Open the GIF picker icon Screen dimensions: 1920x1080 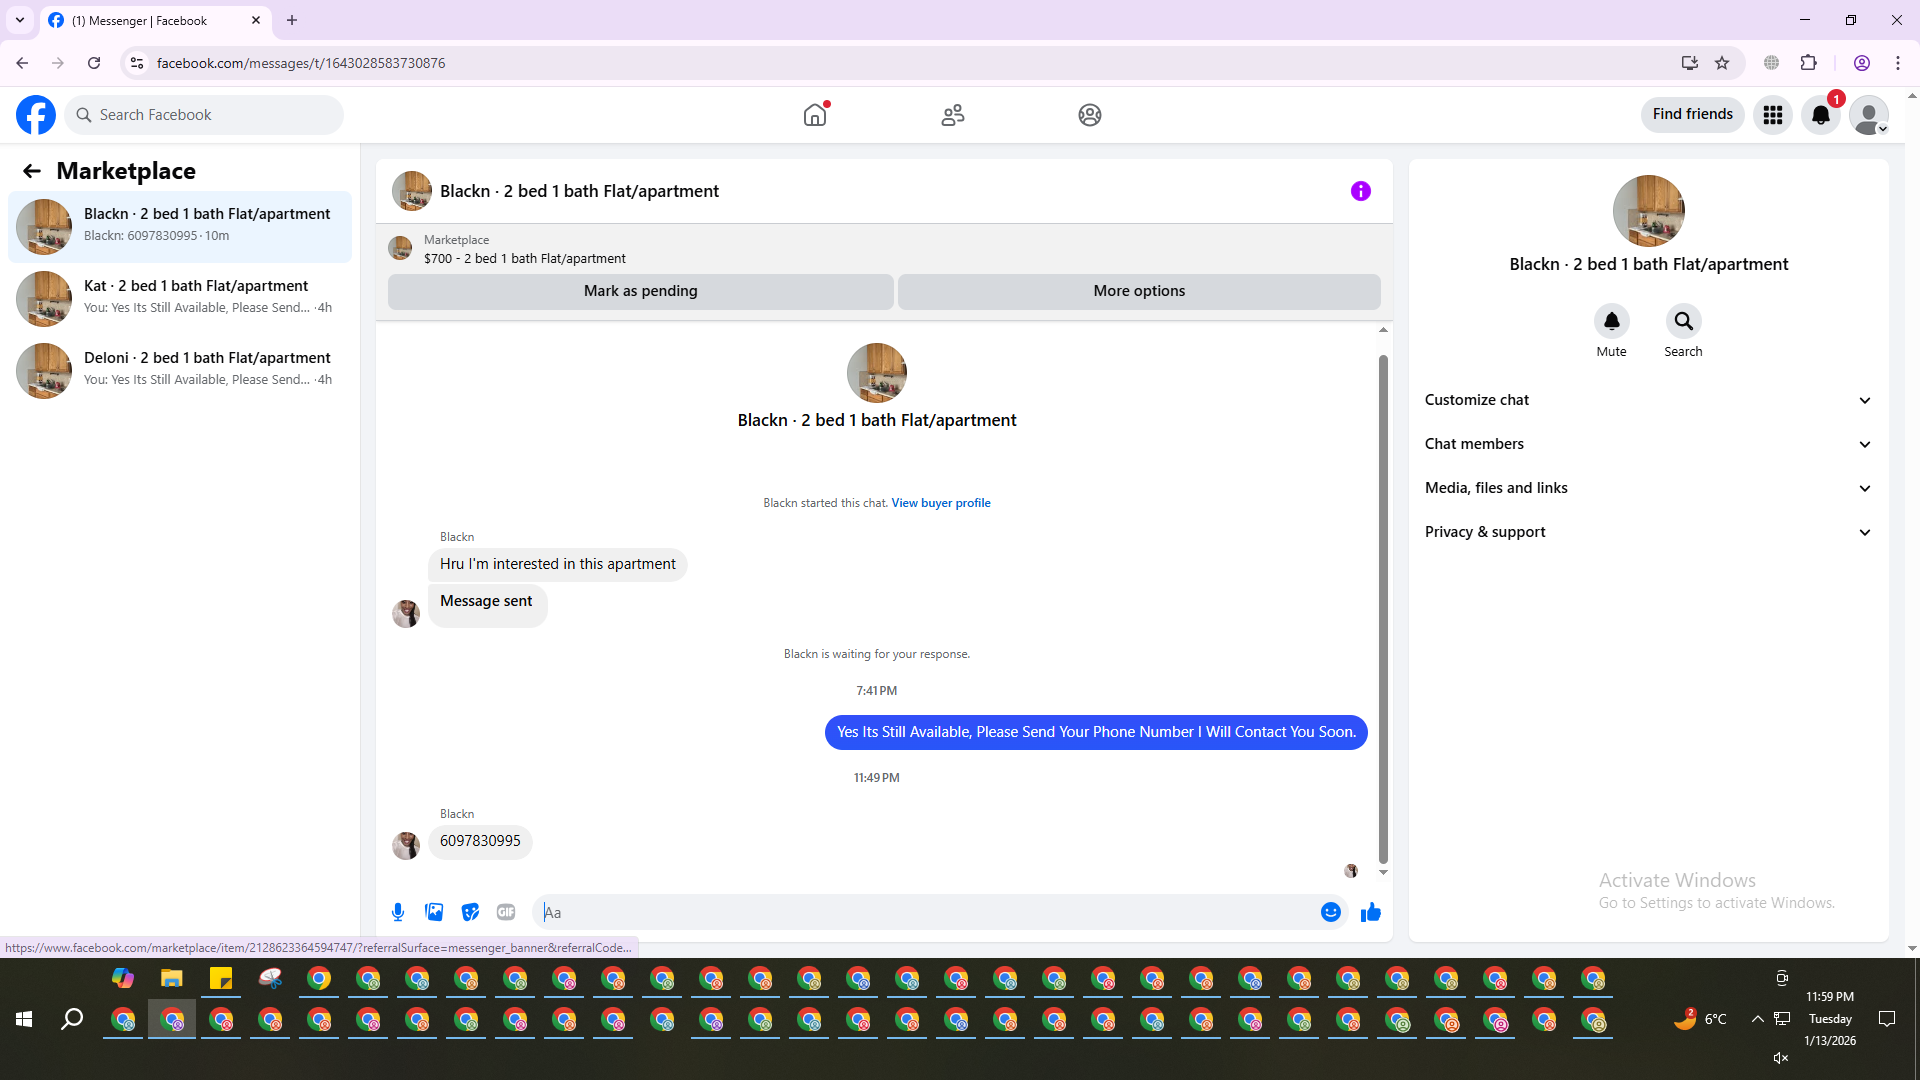tap(506, 912)
